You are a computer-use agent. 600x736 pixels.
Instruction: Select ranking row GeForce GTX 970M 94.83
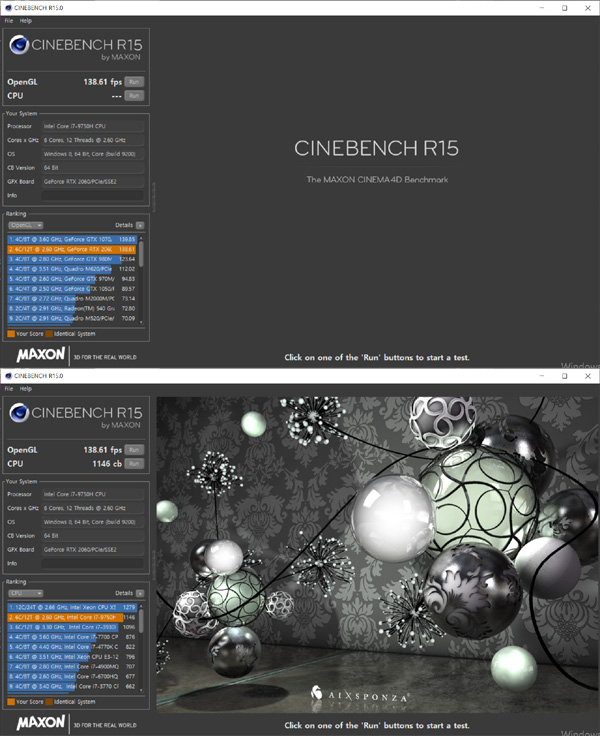pyautogui.click(x=72, y=279)
